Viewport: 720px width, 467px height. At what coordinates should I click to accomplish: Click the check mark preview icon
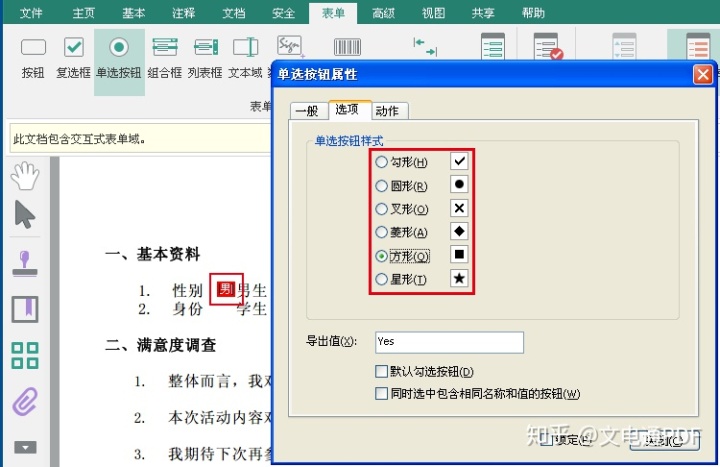(459, 161)
